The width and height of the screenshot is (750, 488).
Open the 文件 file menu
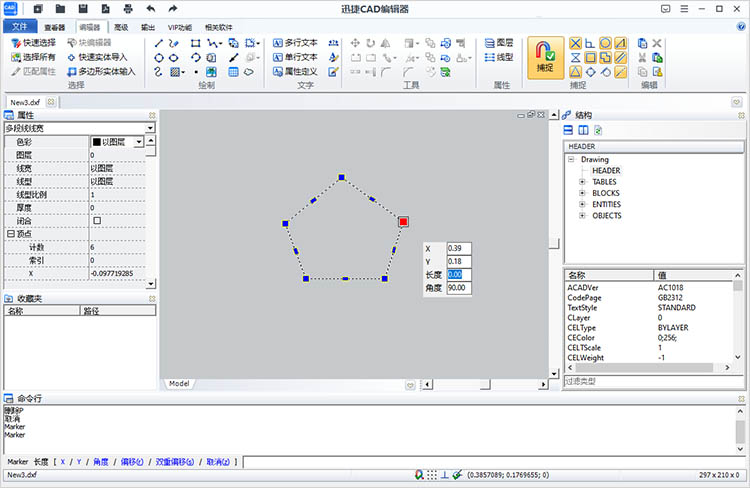tap(20, 28)
